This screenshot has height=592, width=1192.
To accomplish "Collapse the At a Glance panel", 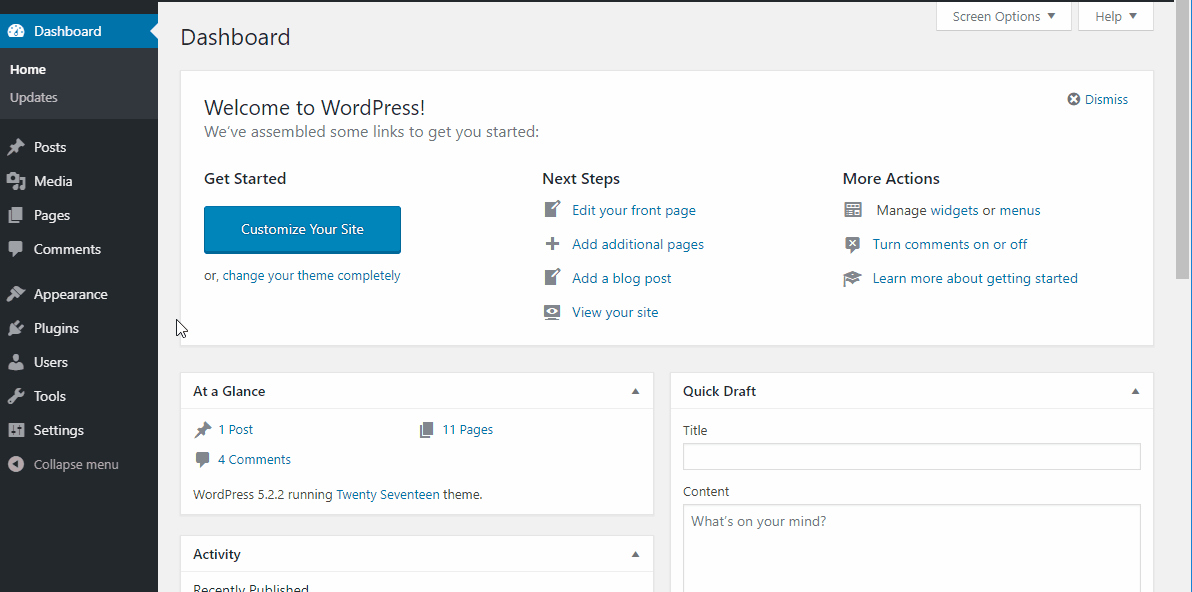I will coord(636,391).
